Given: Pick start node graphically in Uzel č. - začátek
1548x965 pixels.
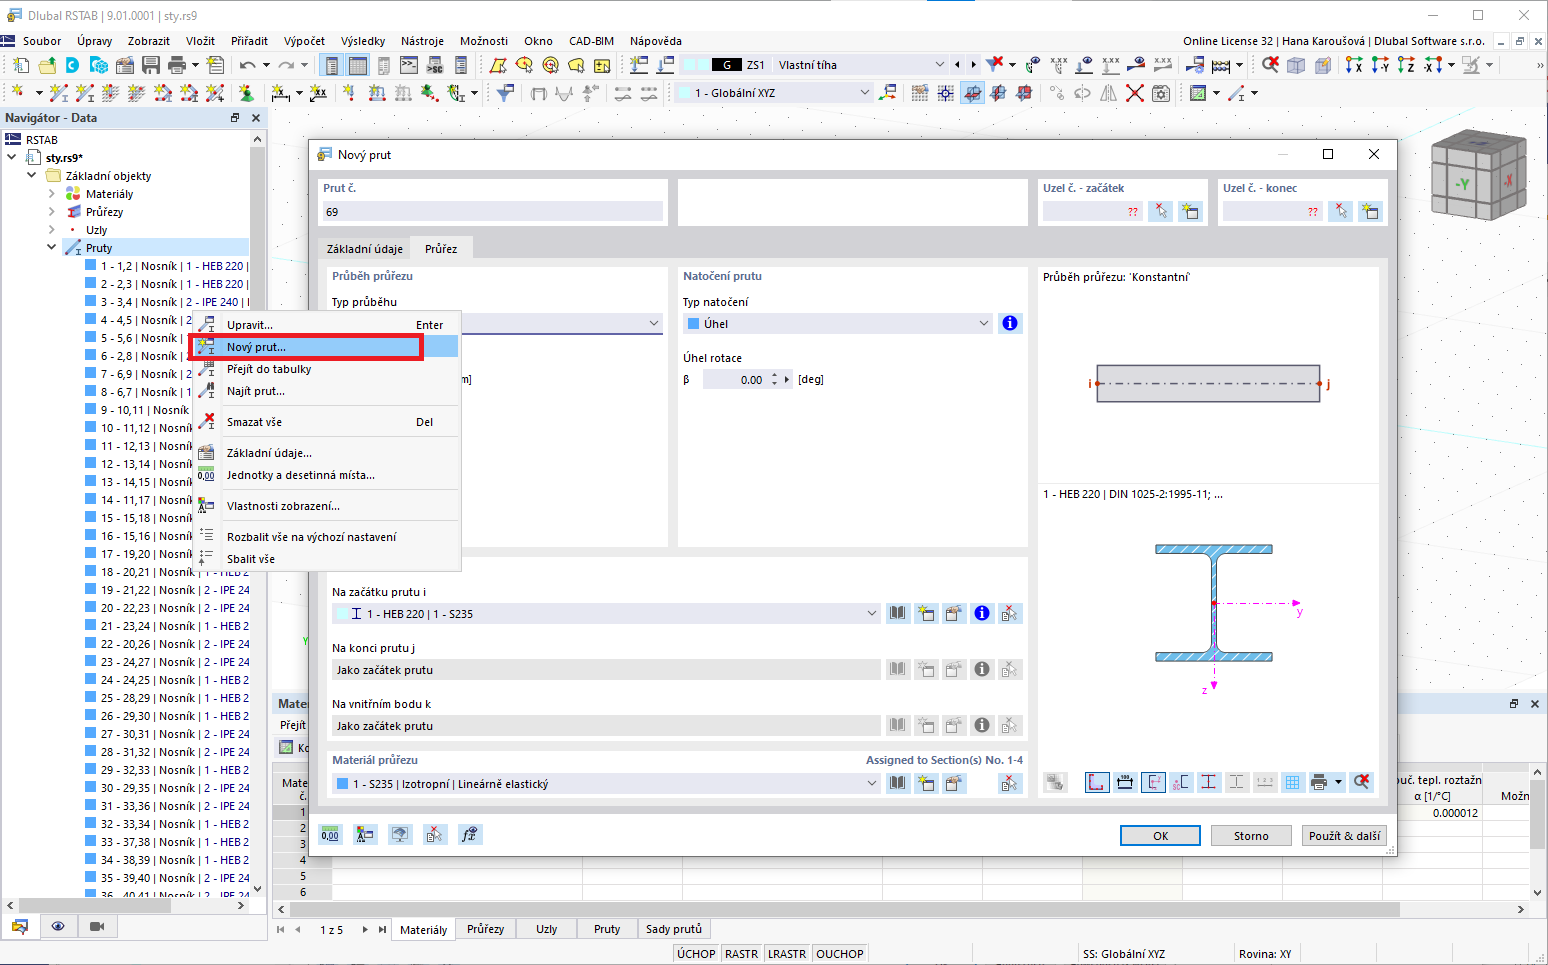Looking at the screenshot, I should pos(1161,211).
